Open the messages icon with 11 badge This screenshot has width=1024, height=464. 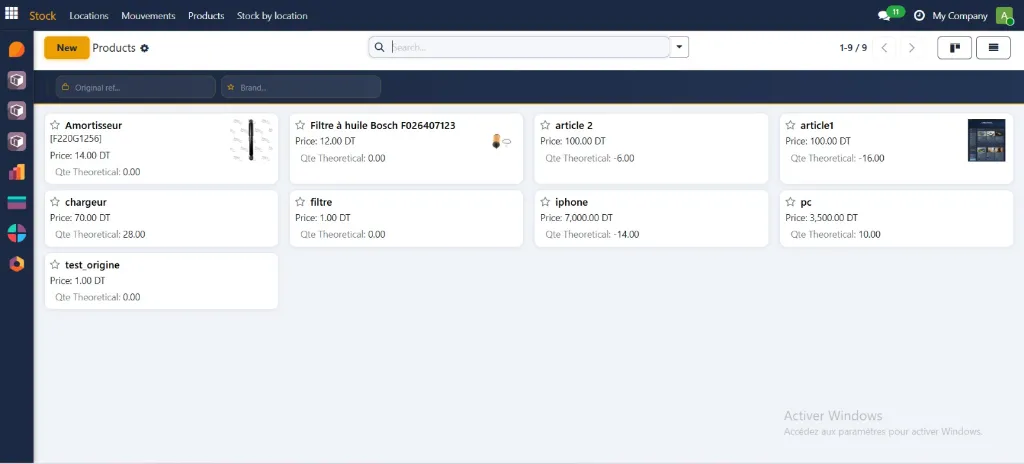tap(884, 16)
